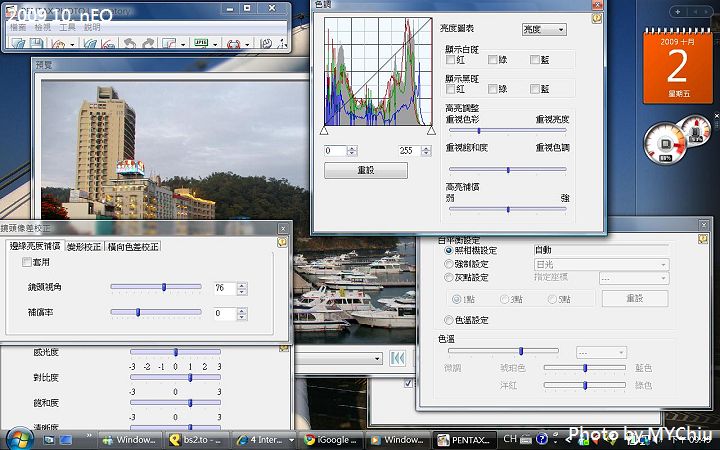This screenshot has width=720, height=450.
Task: Click the green JPEG conversion icon
Action: [x=201, y=43]
